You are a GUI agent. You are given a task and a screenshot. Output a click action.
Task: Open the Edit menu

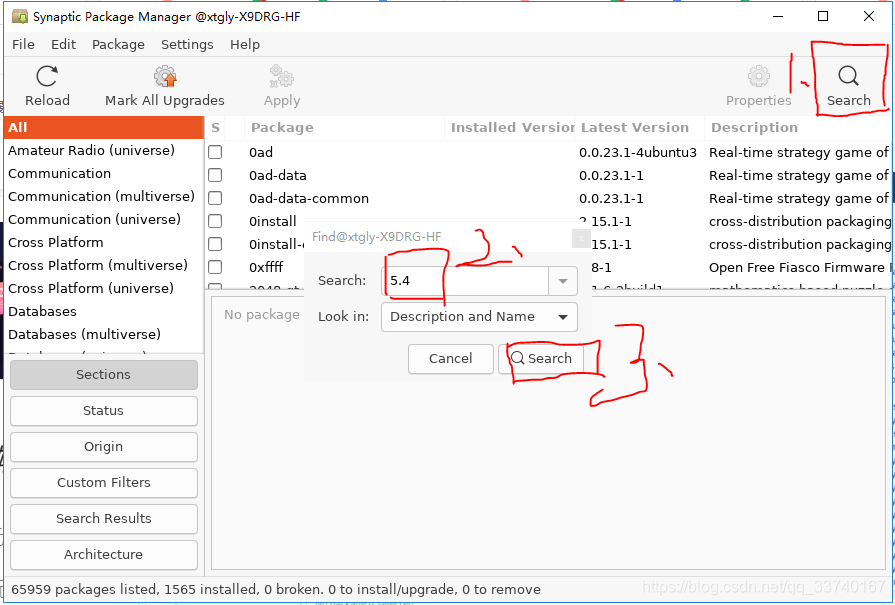(x=63, y=45)
